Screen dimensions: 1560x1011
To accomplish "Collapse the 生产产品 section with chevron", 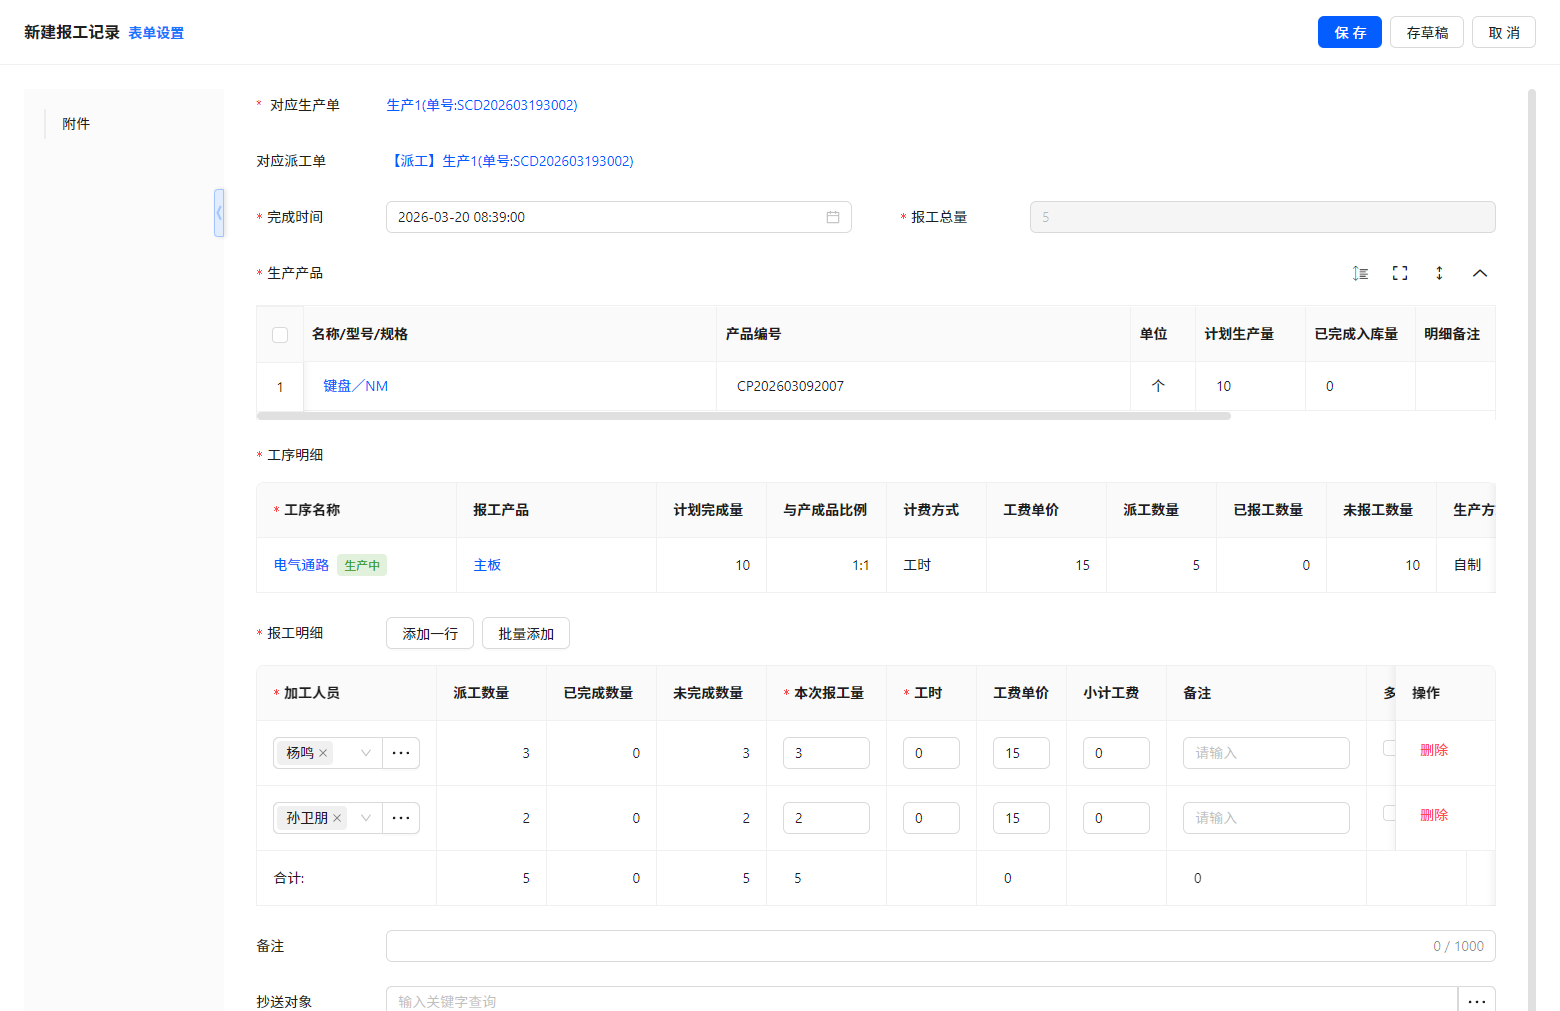I will click(1480, 273).
